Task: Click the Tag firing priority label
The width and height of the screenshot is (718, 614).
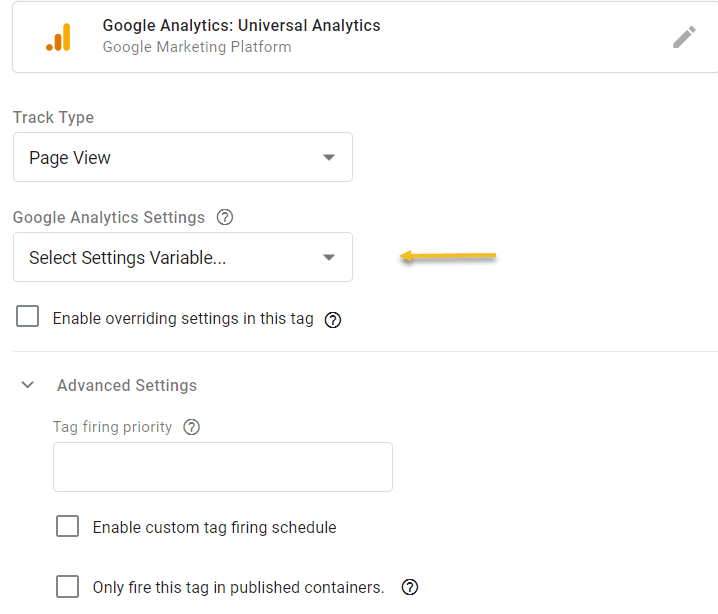Action: (x=112, y=427)
